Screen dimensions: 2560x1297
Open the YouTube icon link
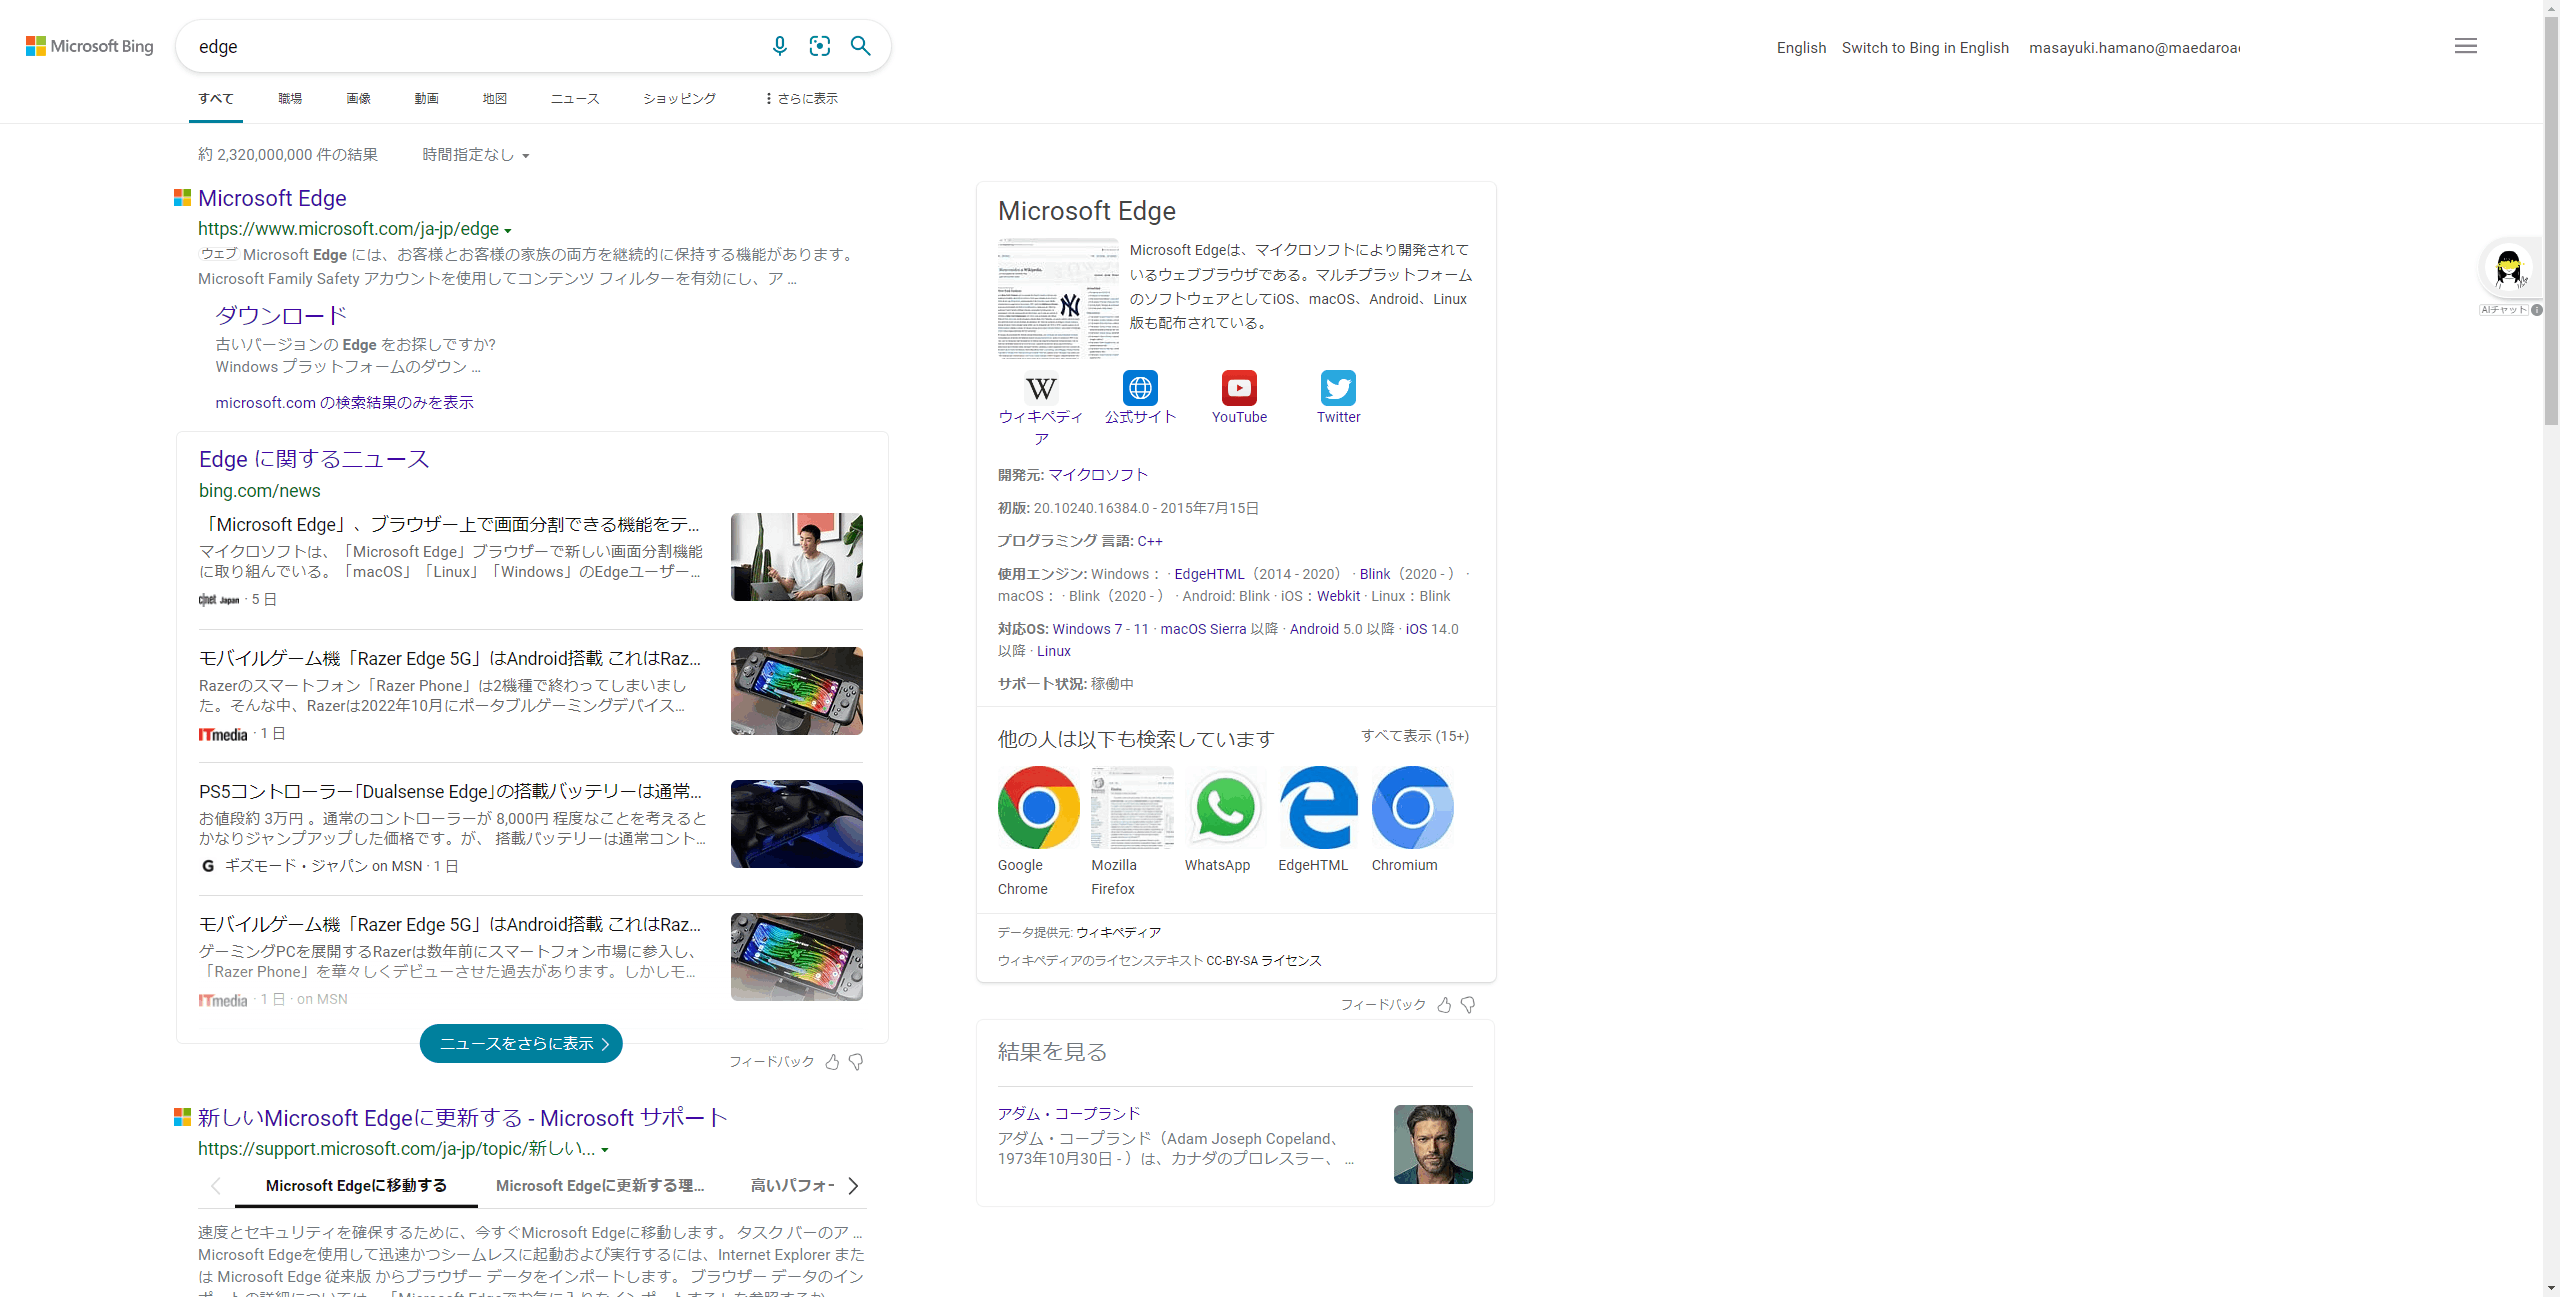1239,388
